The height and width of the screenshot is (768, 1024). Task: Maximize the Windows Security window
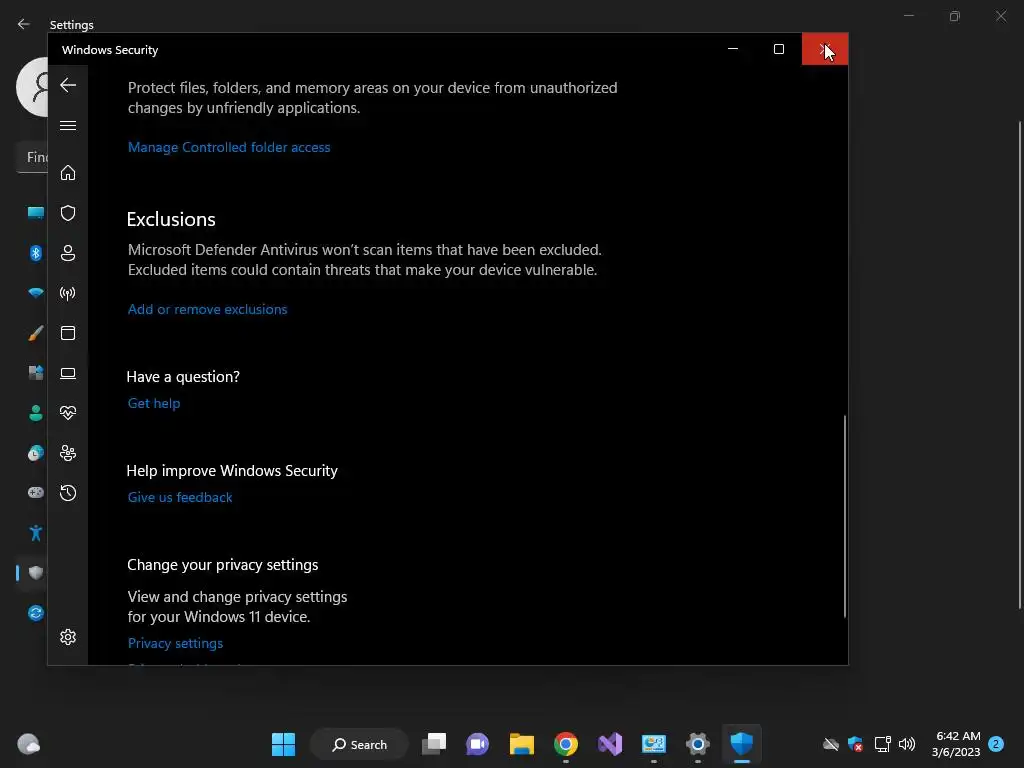pyautogui.click(x=778, y=49)
